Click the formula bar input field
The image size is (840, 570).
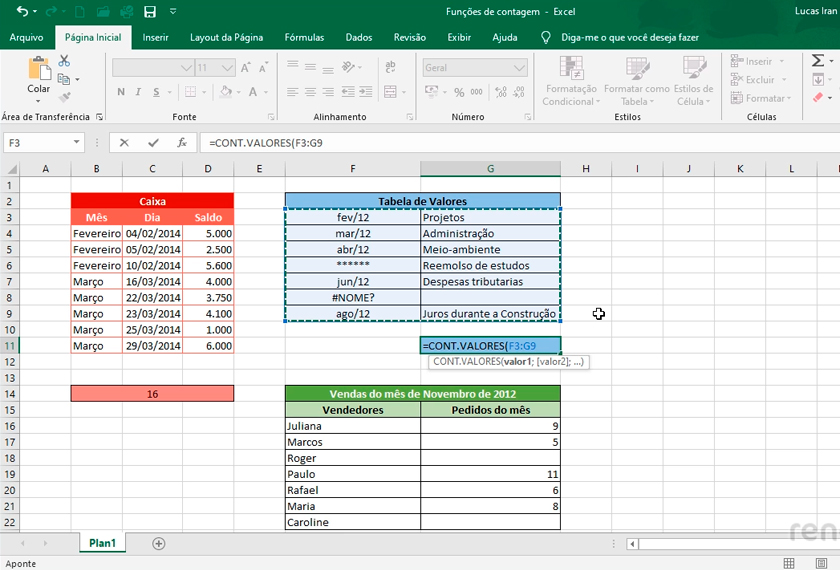[500, 143]
